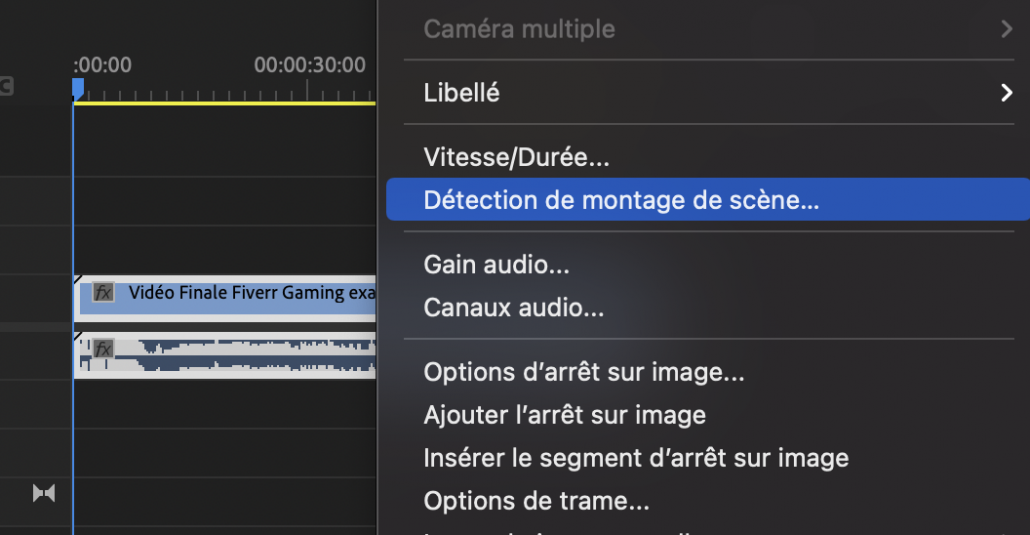Image resolution: width=1030 pixels, height=535 pixels.
Task: Click the blue playhead marker on the ruler
Action: [78, 89]
